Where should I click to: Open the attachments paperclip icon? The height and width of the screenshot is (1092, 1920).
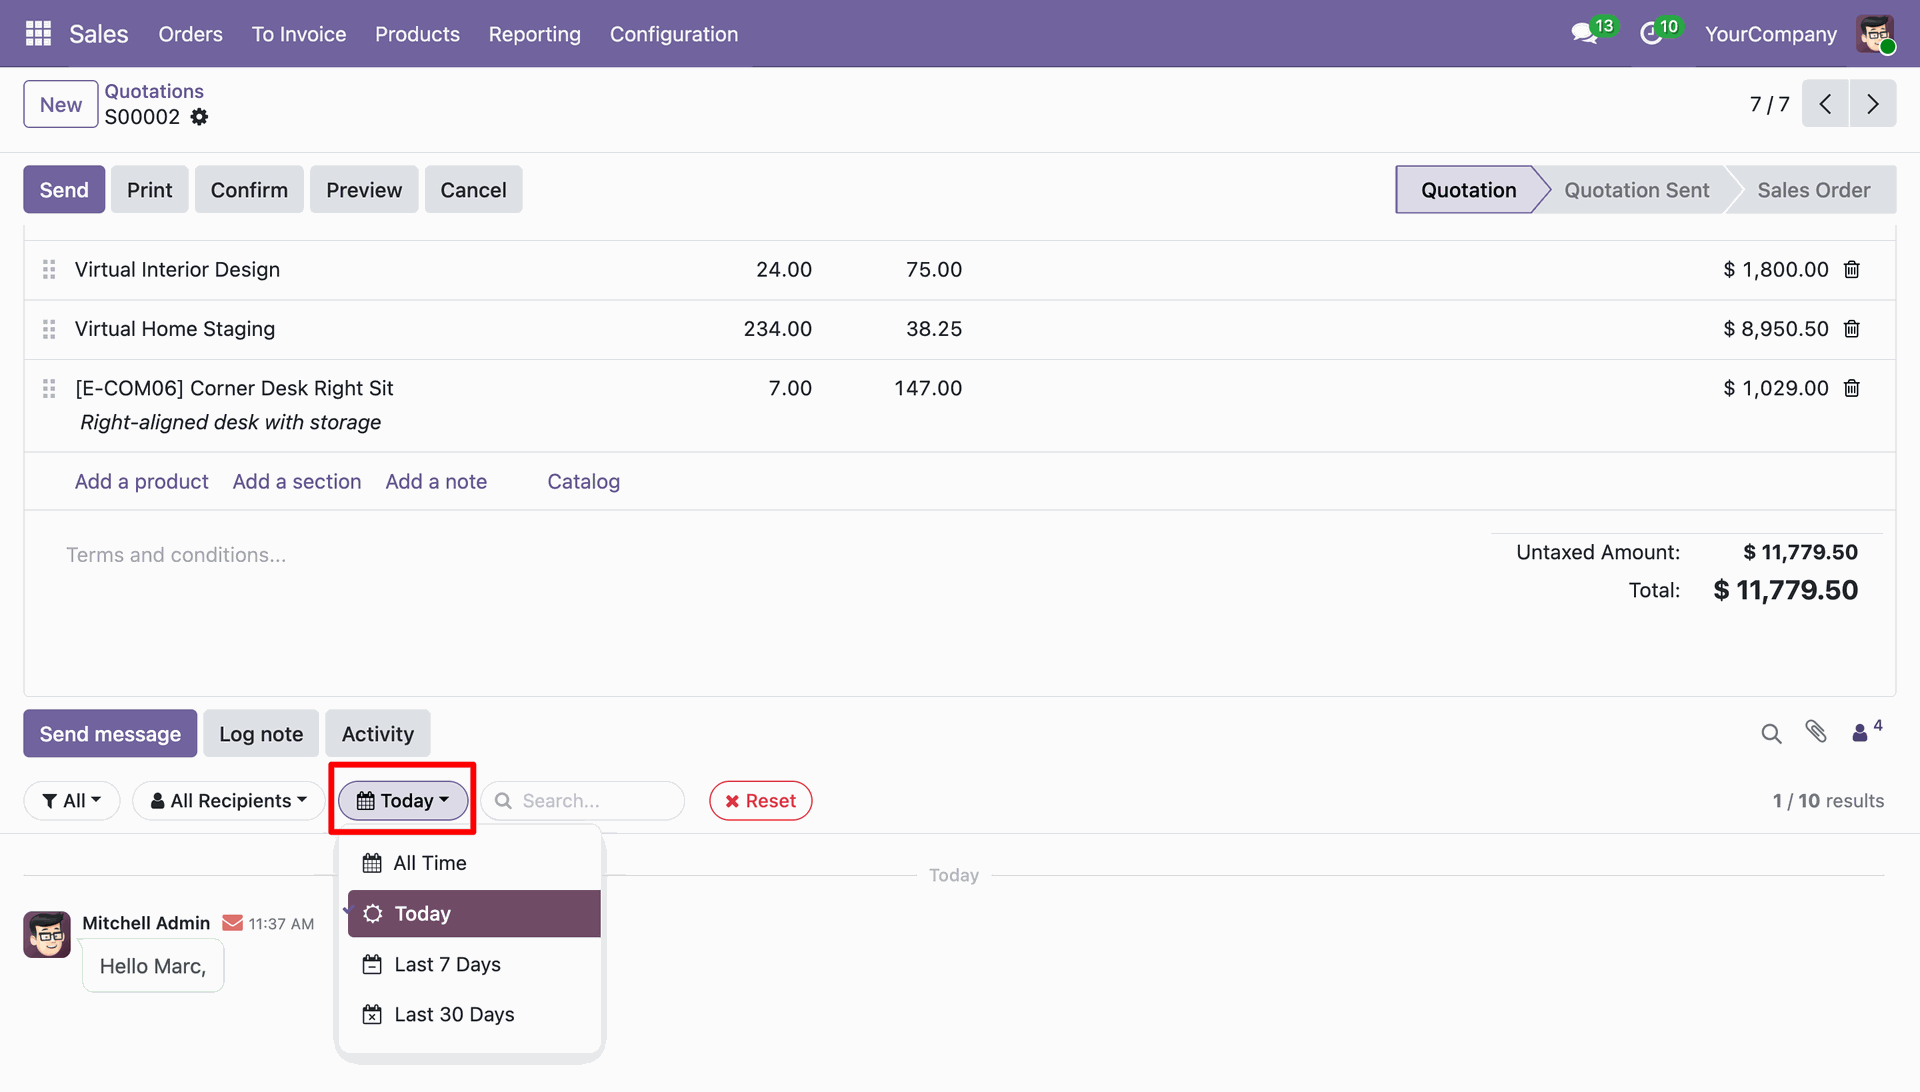click(x=1816, y=732)
